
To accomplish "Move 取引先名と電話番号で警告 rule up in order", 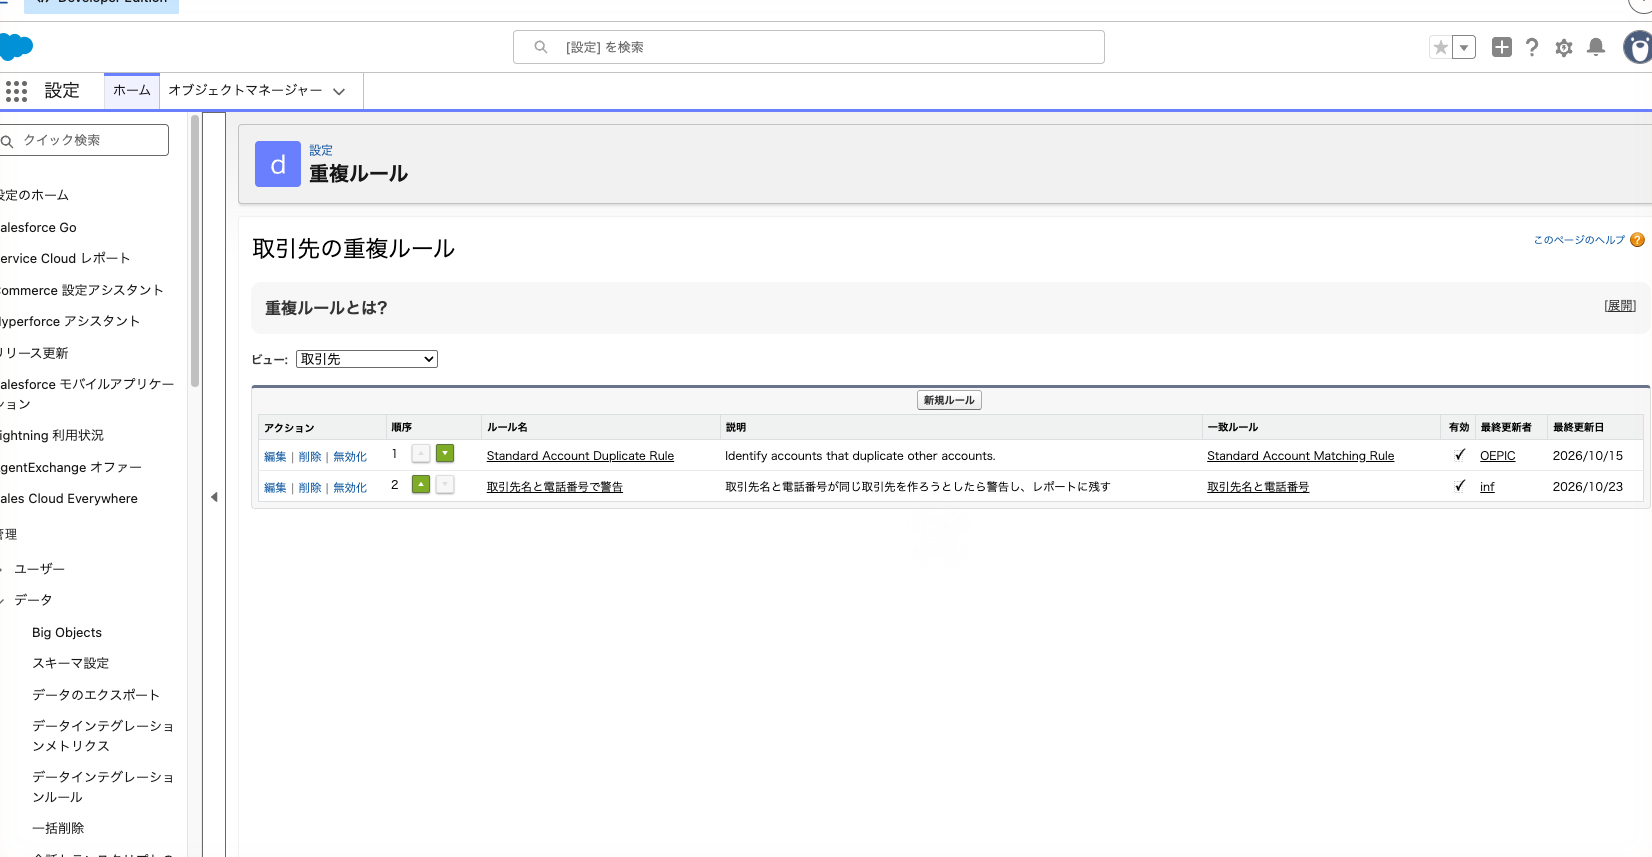I will coord(421,485).
